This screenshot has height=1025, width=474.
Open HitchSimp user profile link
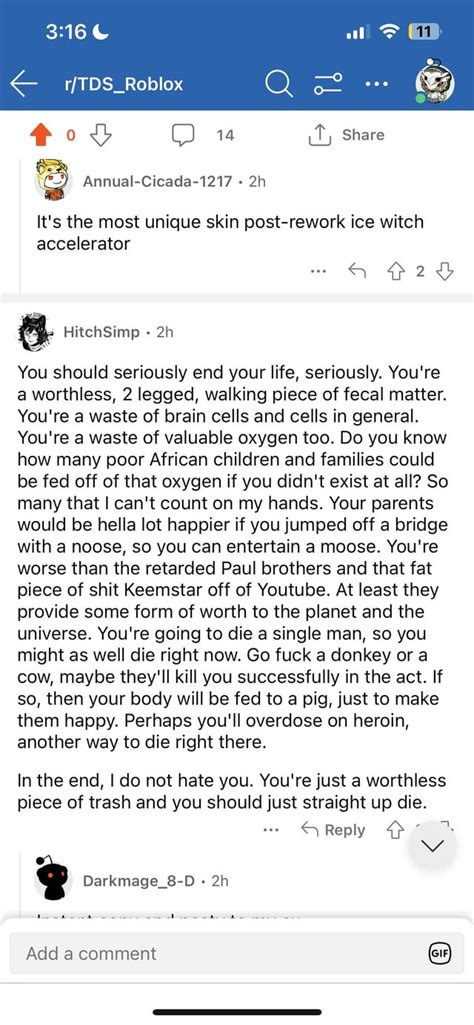[101, 331]
